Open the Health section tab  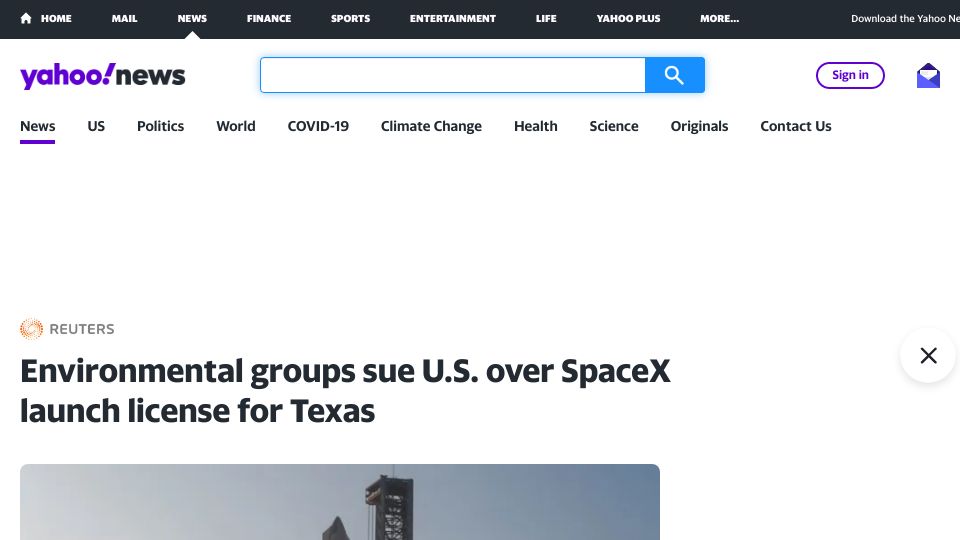(x=536, y=126)
